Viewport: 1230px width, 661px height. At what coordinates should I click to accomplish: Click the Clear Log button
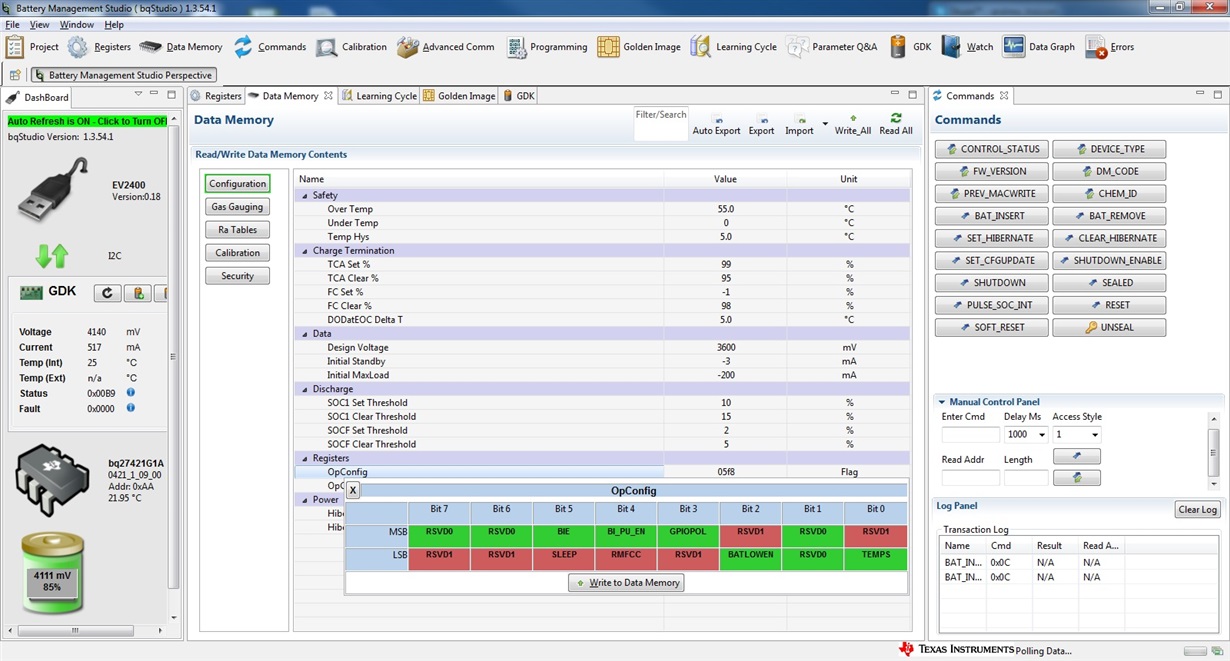point(1197,510)
